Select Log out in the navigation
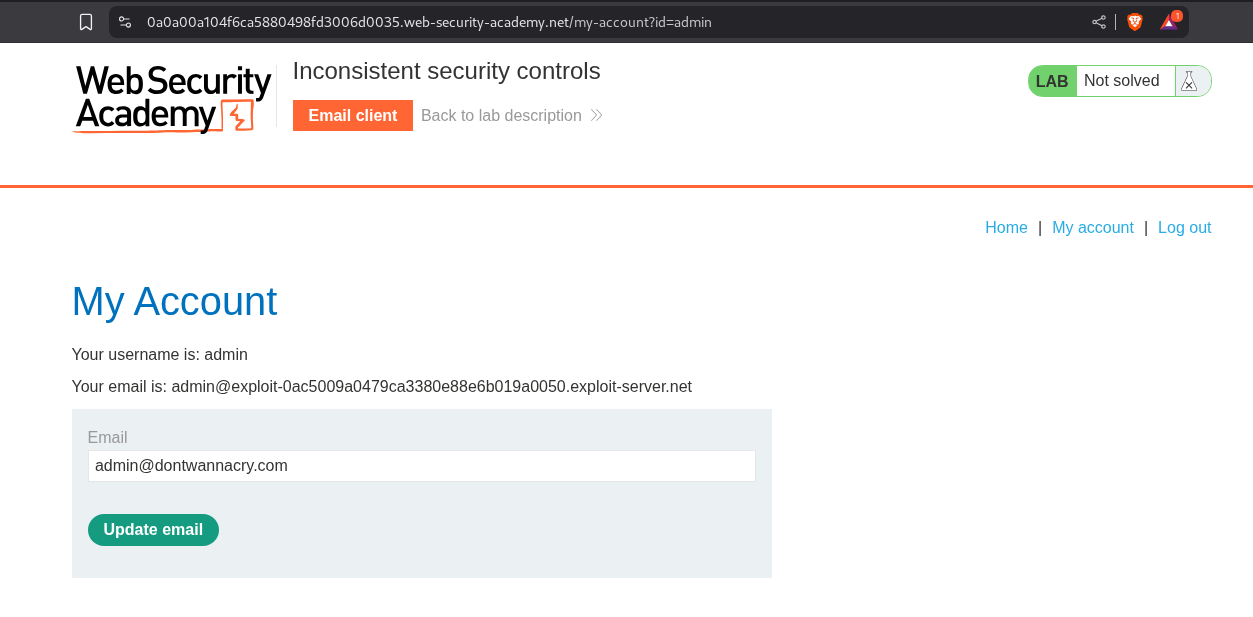 (1184, 227)
